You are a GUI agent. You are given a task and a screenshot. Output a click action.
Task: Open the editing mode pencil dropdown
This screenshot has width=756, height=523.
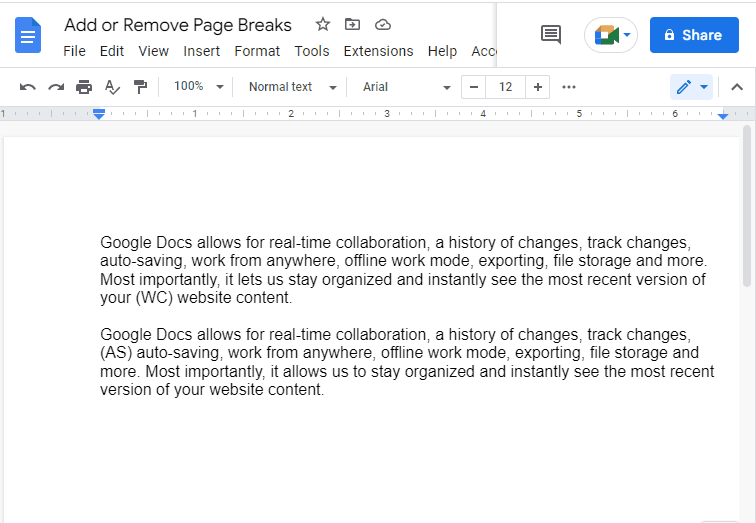pos(691,87)
